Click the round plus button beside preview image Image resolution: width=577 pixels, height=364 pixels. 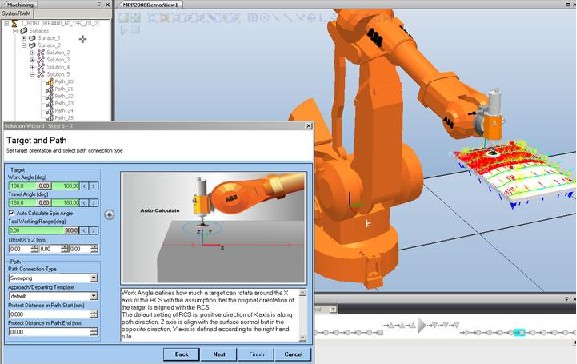(x=109, y=215)
